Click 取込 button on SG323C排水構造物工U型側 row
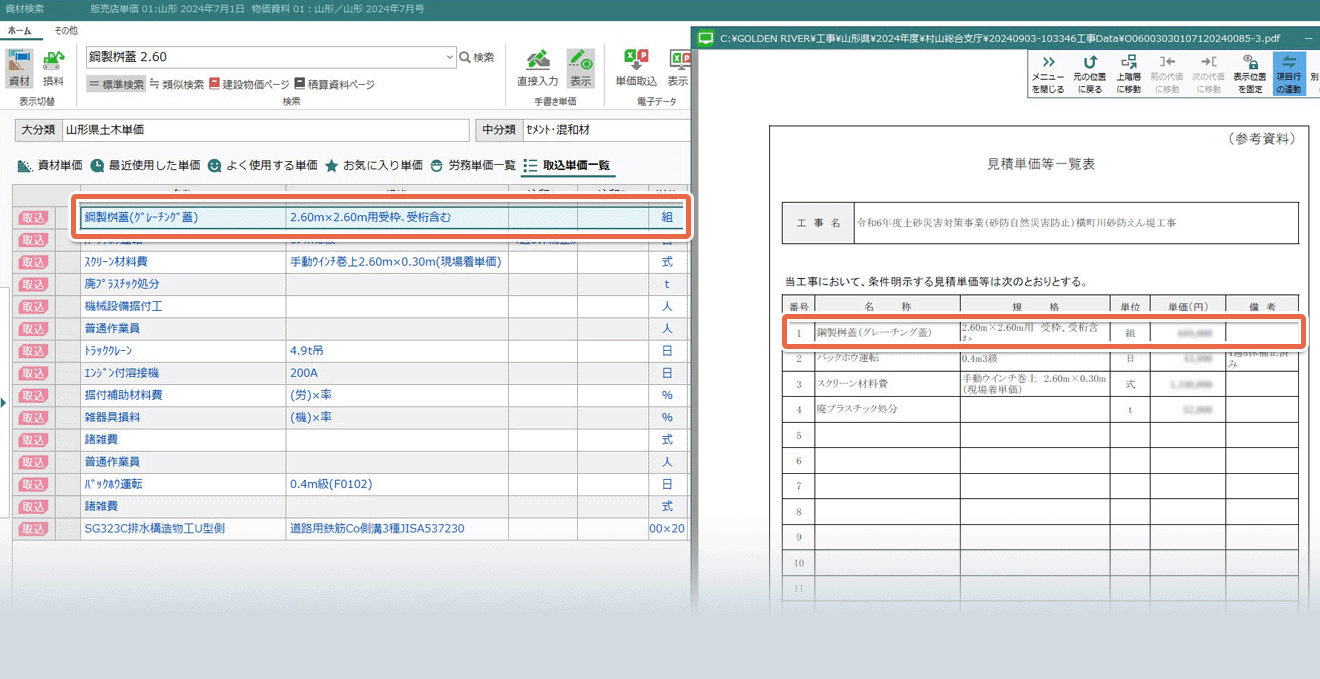 (x=34, y=528)
